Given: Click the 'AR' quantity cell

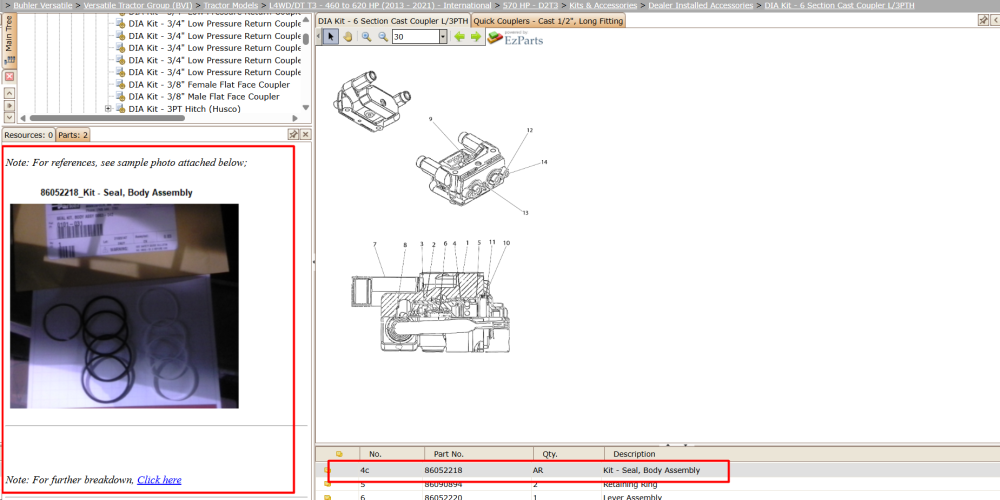Looking at the screenshot, I should pyautogui.click(x=538, y=471).
